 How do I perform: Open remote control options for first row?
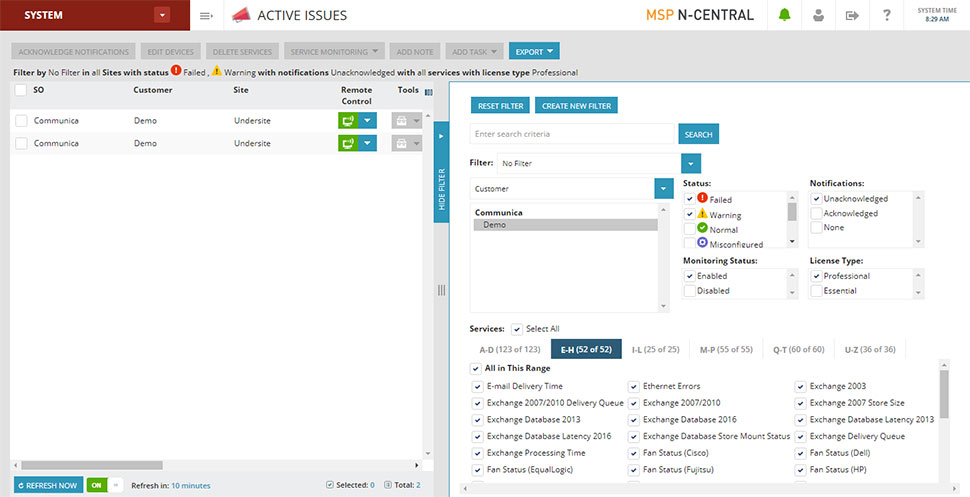[x=367, y=121]
